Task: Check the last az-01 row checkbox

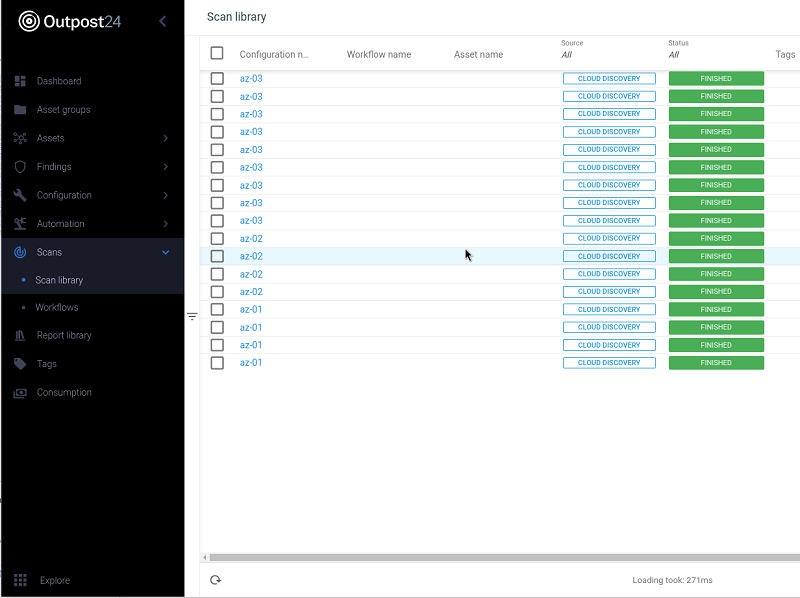Action: (217, 363)
